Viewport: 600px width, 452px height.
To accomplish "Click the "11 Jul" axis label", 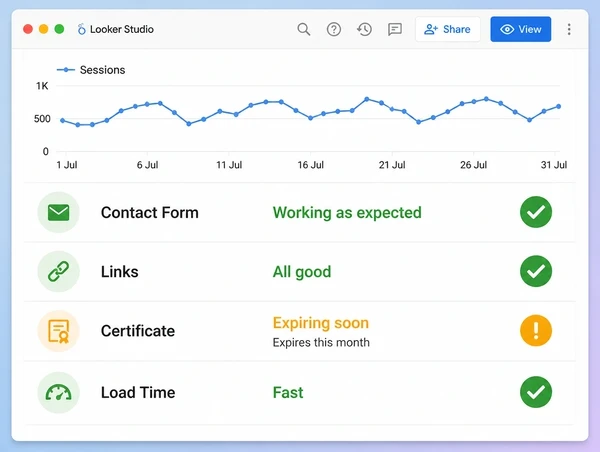I will click(229, 165).
